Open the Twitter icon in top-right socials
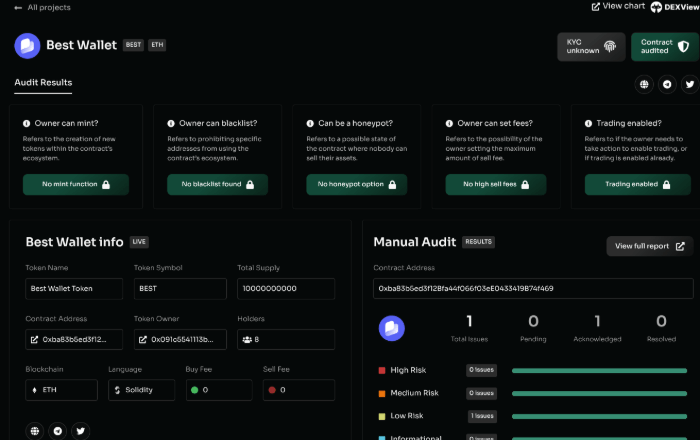The height and width of the screenshot is (440, 700). click(687, 85)
